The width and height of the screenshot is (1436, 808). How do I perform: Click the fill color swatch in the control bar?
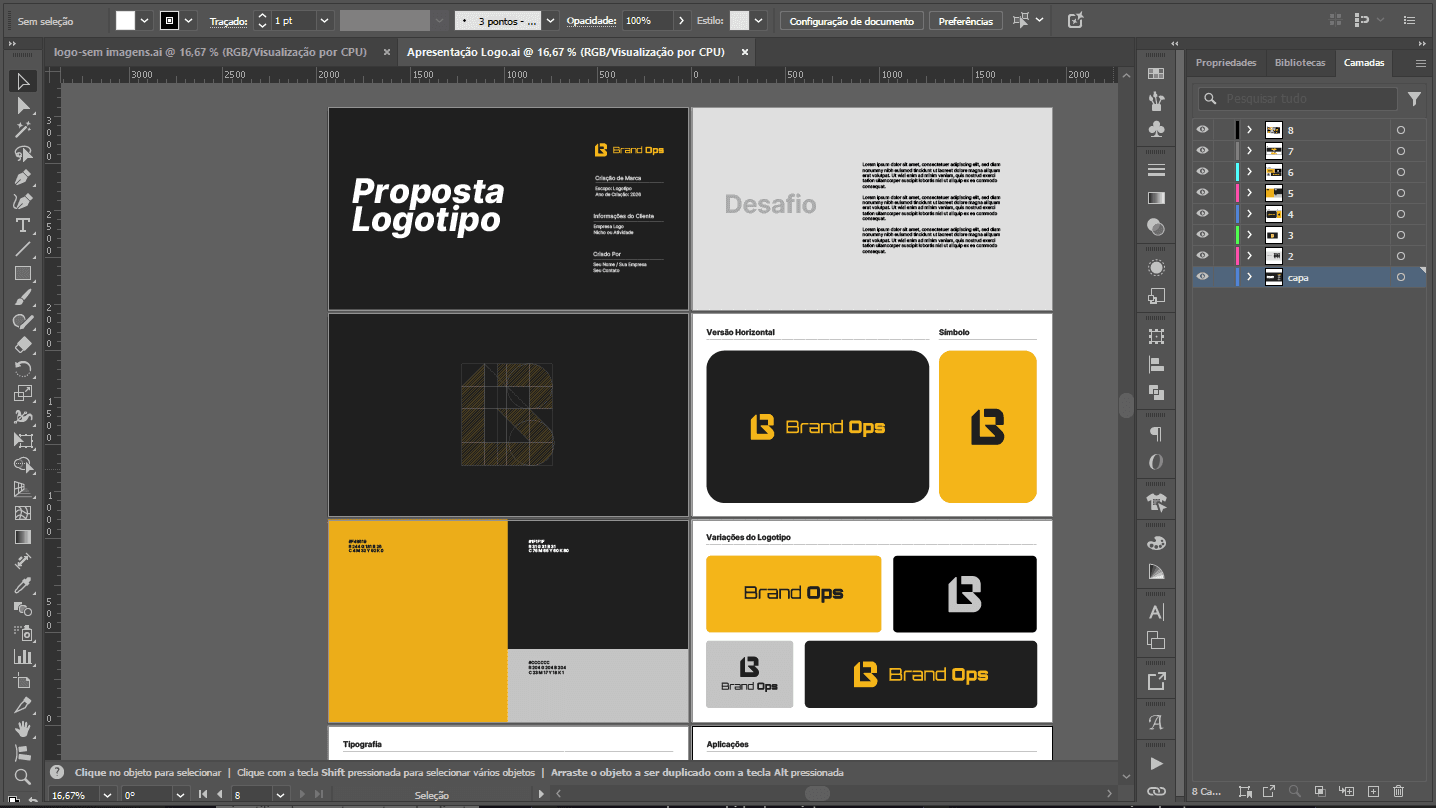click(125, 19)
